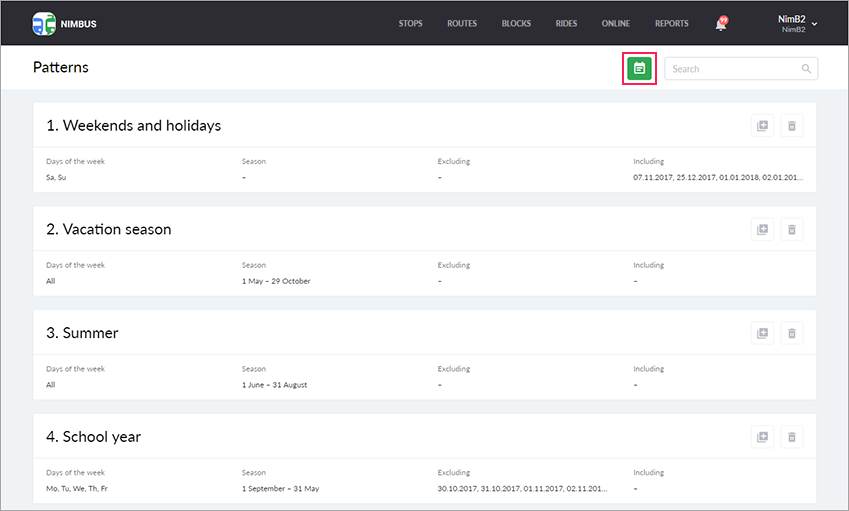The image size is (849, 511).
Task: Expand the NimB2 user menu arrow
Action: 814,24
